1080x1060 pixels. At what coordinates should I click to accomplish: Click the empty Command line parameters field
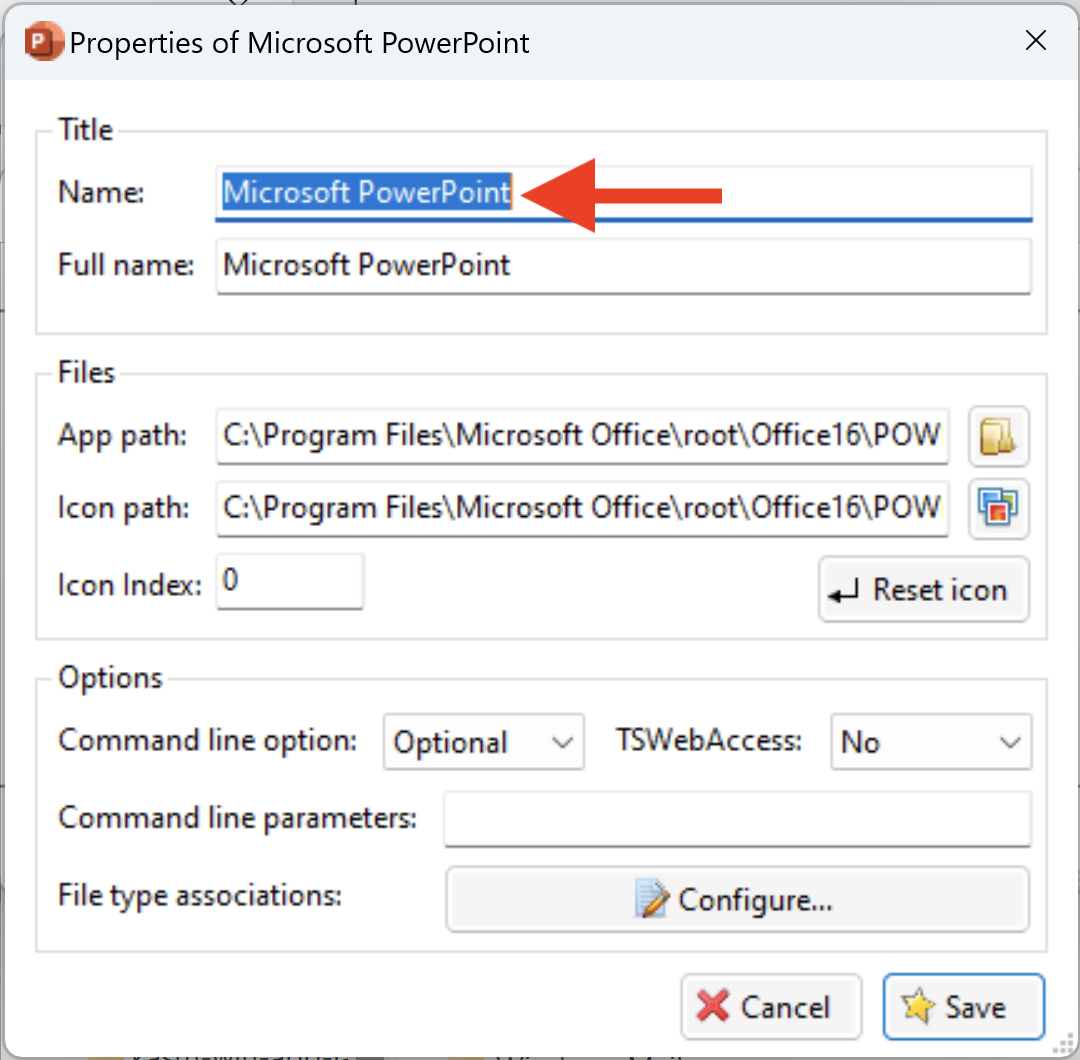click(736, 819)
